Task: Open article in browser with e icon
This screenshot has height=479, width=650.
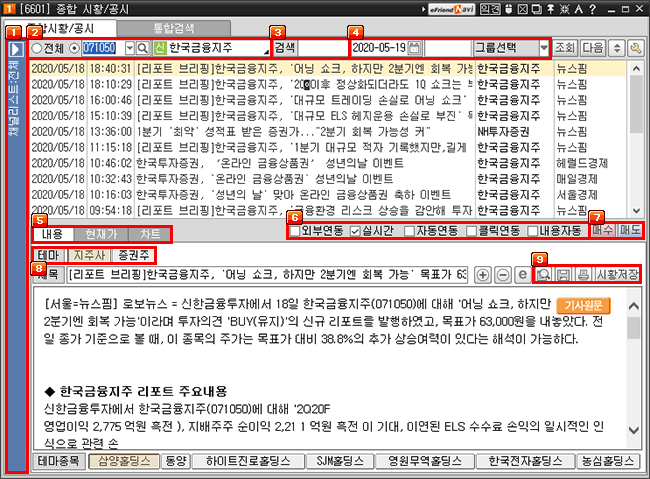Action: pos(523,275)
